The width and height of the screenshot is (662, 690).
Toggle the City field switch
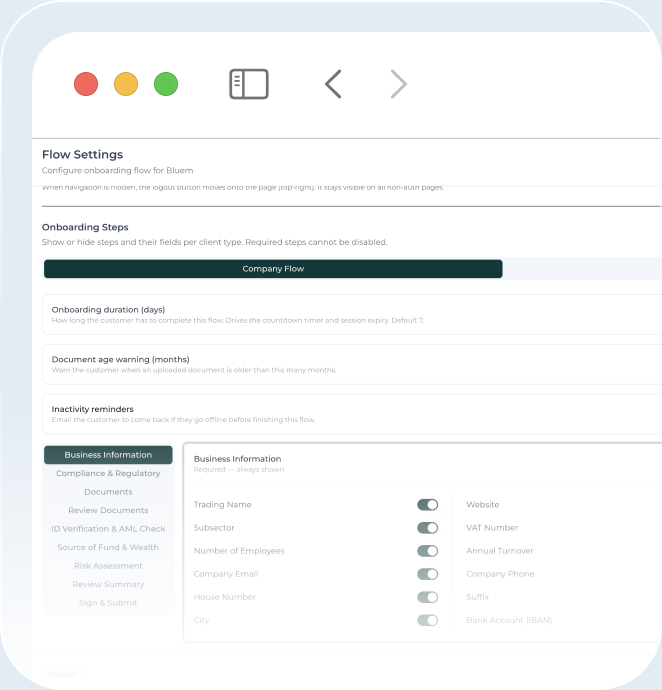tap(427, 620)
